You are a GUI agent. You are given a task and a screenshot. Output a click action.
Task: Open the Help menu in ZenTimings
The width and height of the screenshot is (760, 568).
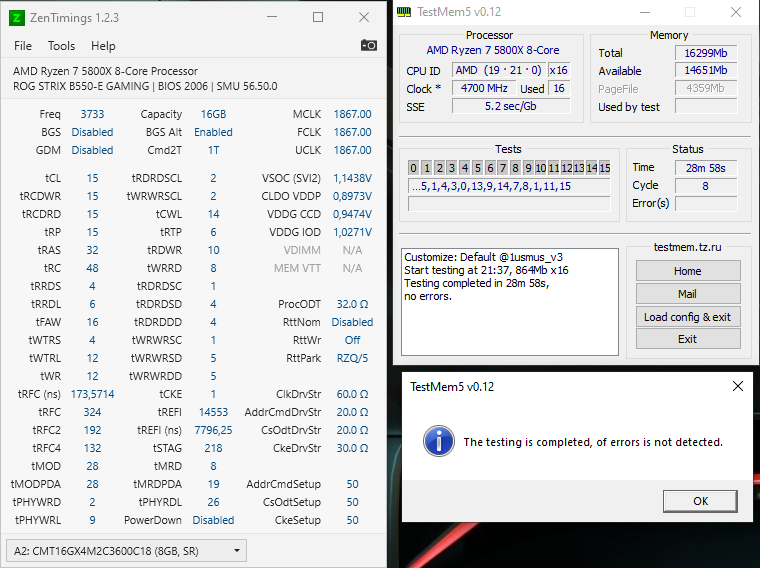(103, 46)
